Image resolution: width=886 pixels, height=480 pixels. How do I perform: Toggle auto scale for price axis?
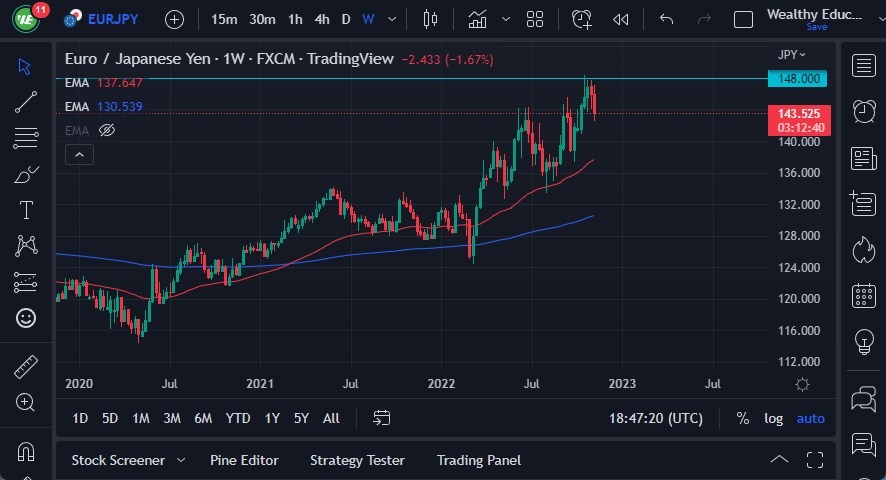[811, 418]
